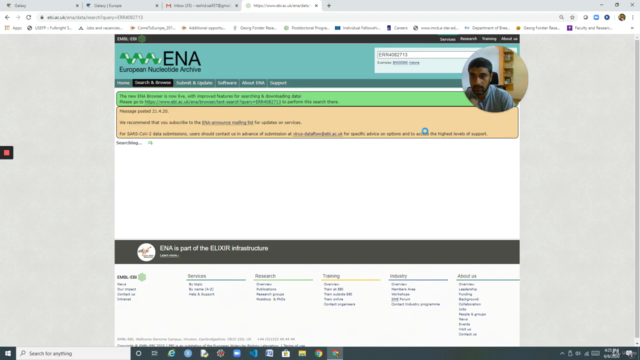Click footer Research groups link
Image resolution: width=640 pixels, height=360 pixels.
pyautogui.click(x=270, y=294)
